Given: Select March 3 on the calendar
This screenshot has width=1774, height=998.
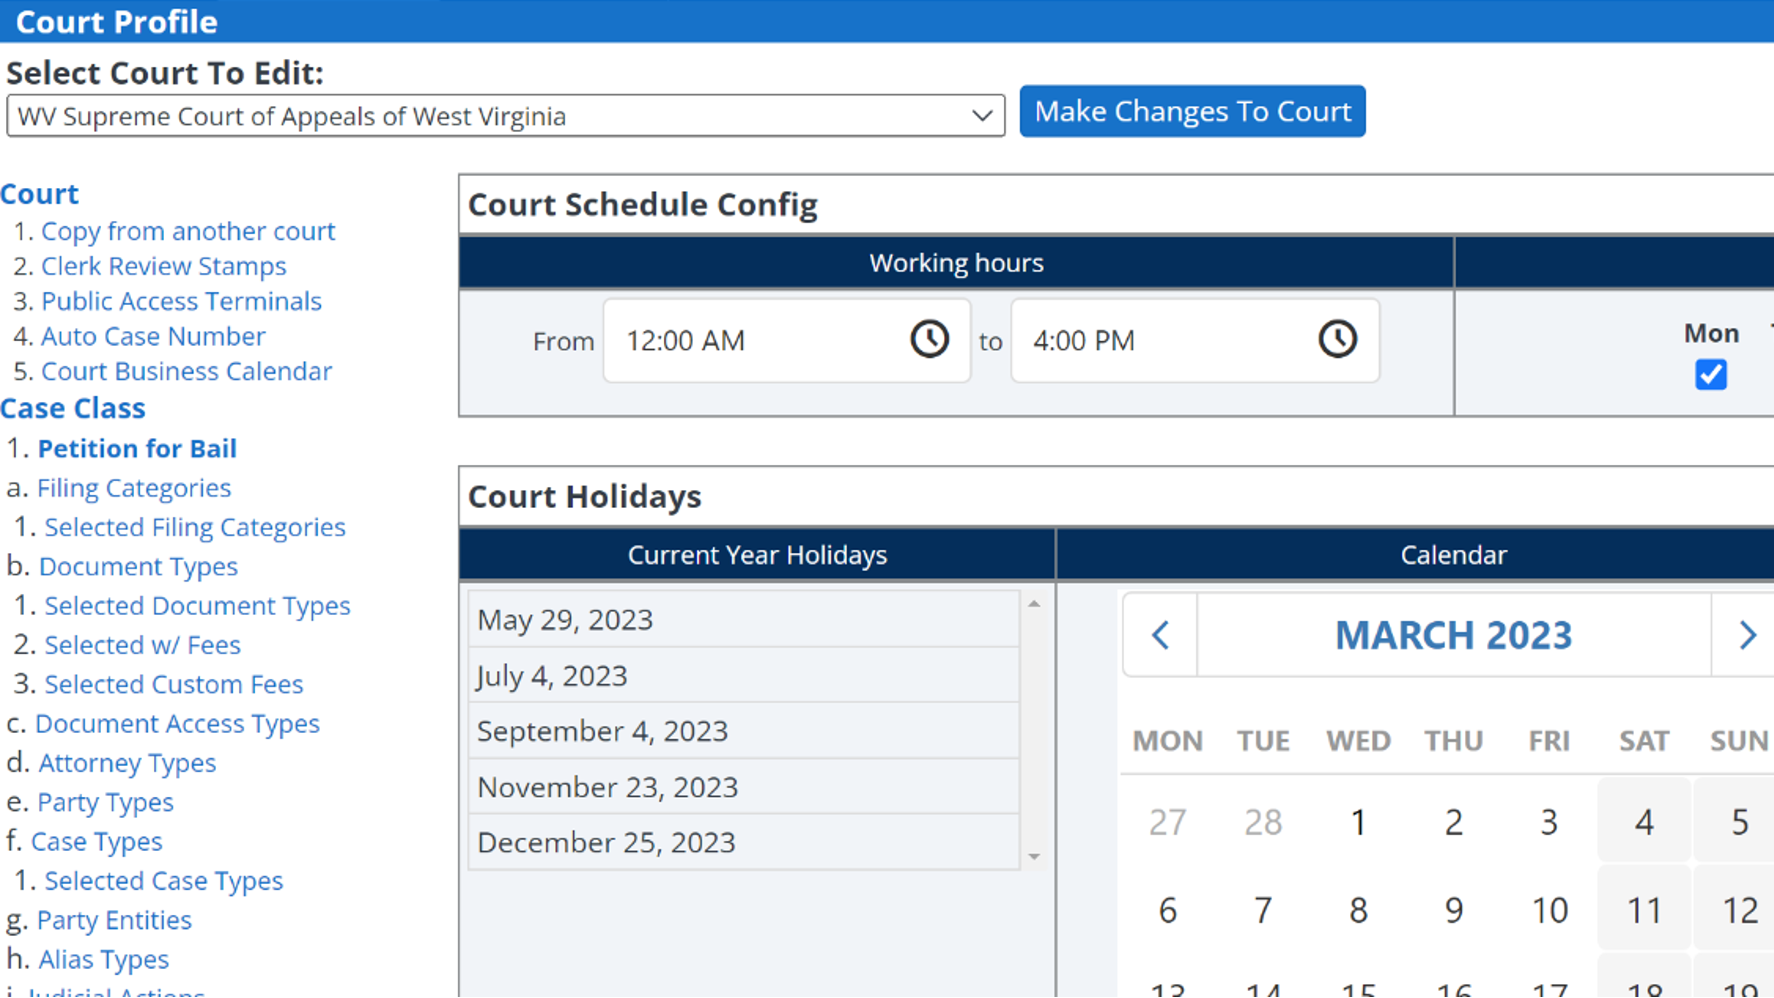Looking at the screenshot, I should click(x=1549, y=822).
